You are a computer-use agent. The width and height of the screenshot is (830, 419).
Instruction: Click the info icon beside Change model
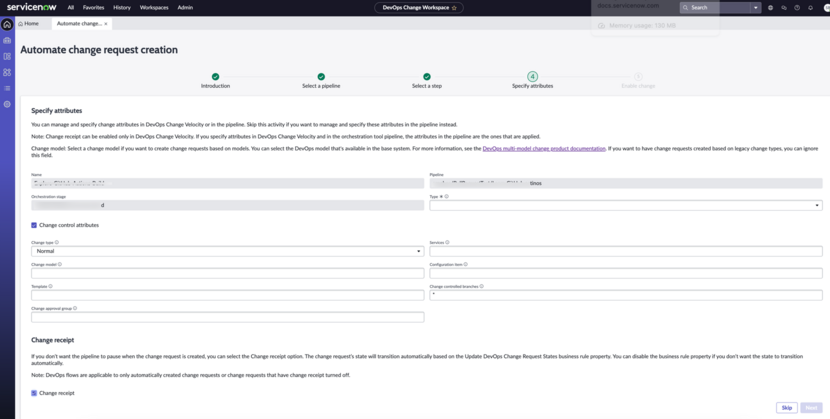tap(60, 264)
